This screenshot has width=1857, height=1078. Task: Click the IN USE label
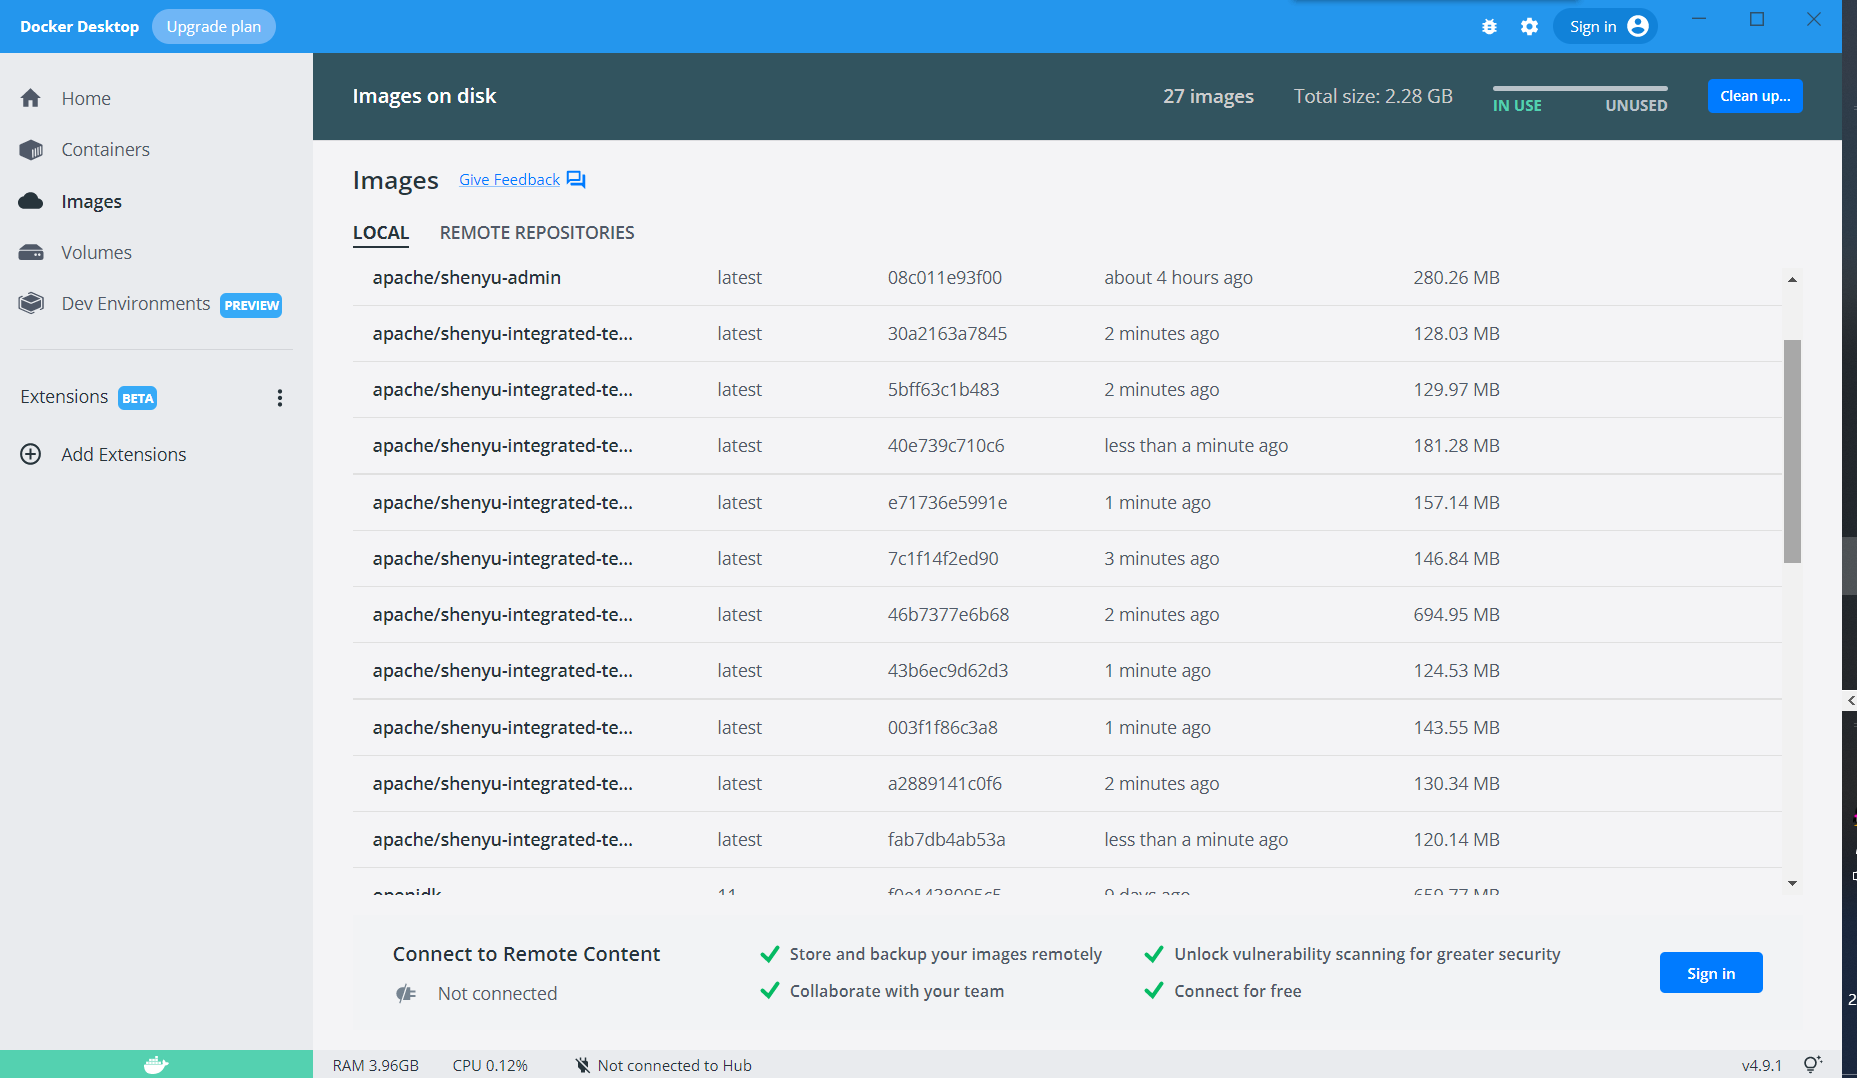point(1517,106)
